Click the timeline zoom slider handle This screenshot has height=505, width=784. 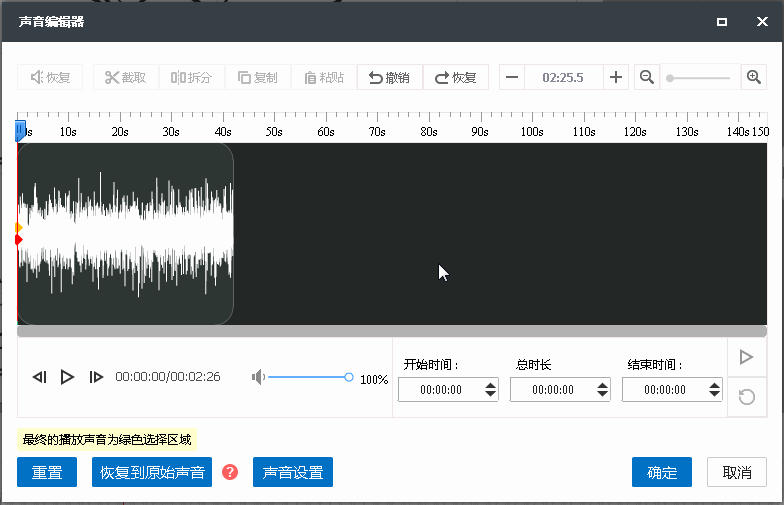click(670, 78)
